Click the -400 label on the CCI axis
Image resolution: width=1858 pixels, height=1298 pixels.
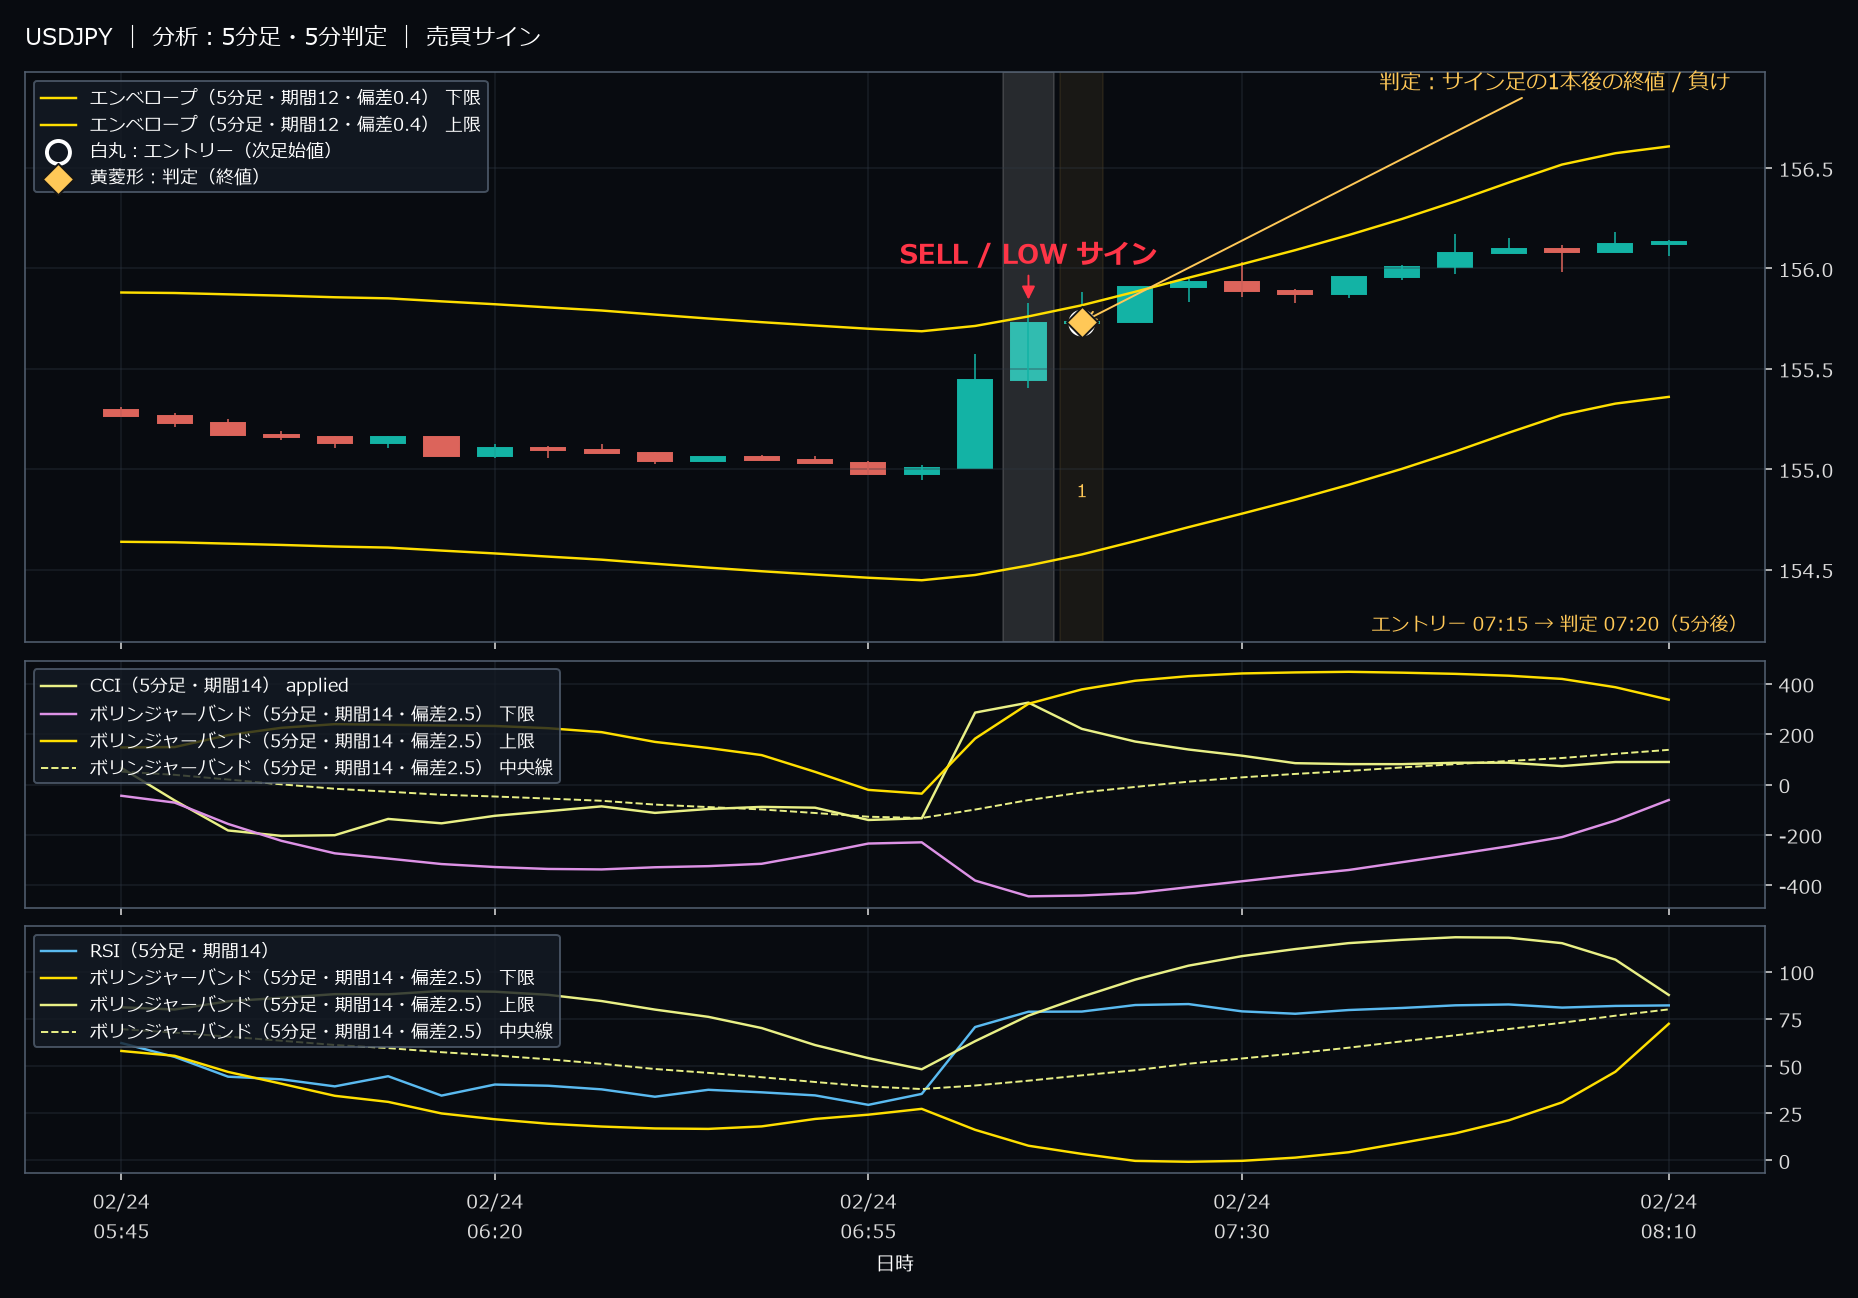click(x=1800, y=886)
